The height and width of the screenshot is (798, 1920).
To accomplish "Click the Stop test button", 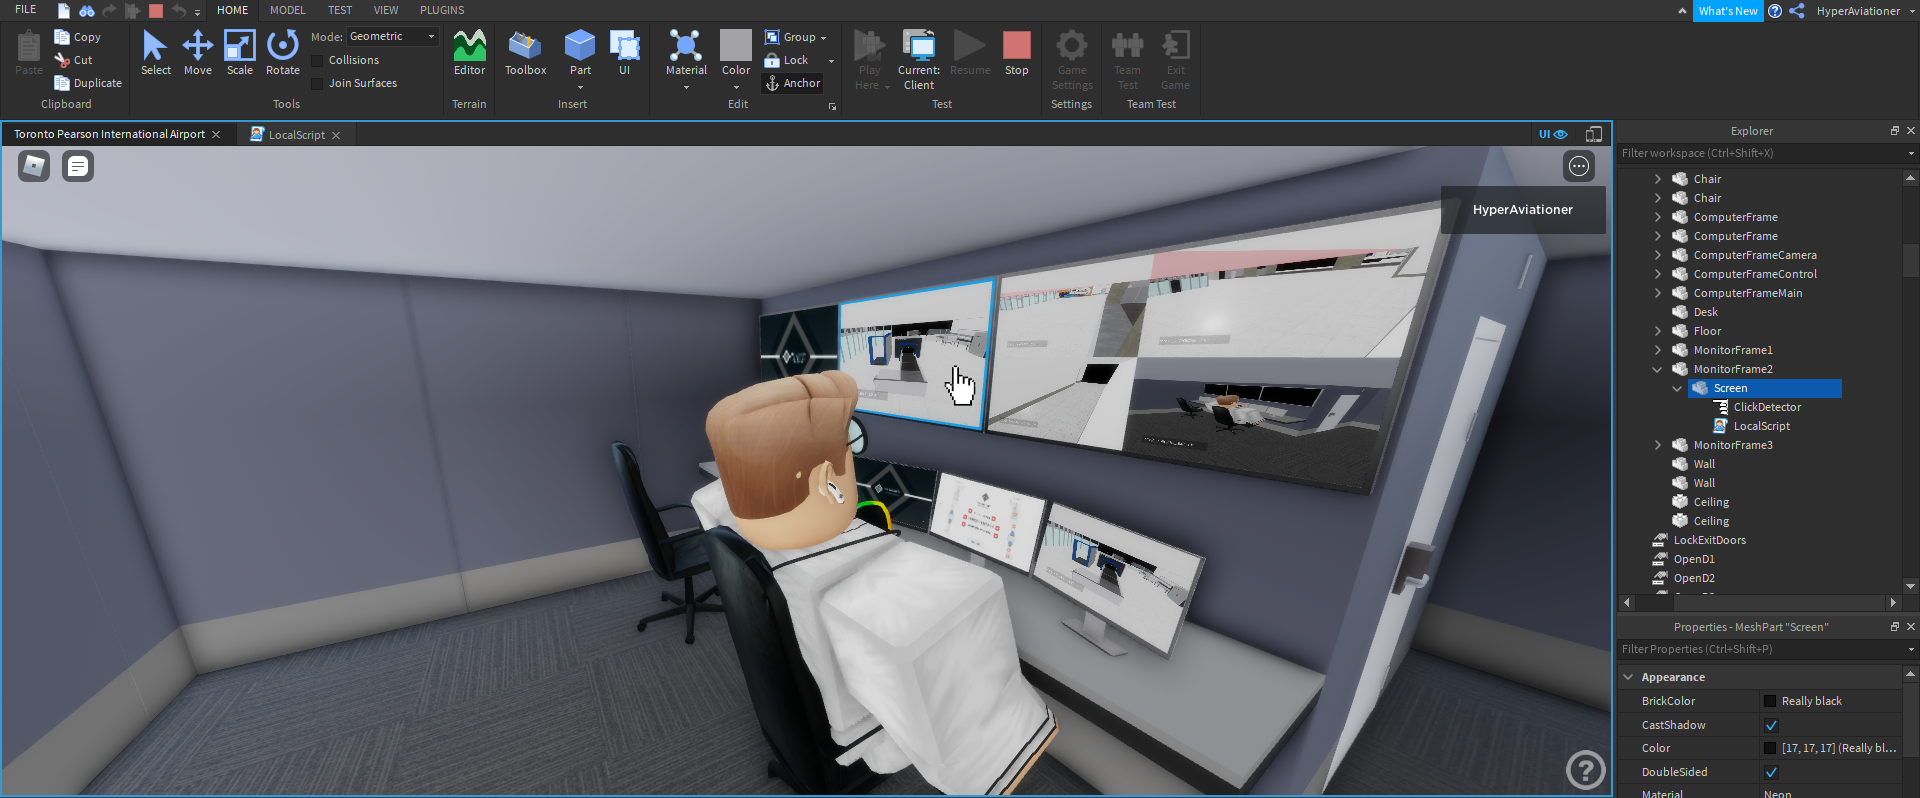I will coord(1017,53).
